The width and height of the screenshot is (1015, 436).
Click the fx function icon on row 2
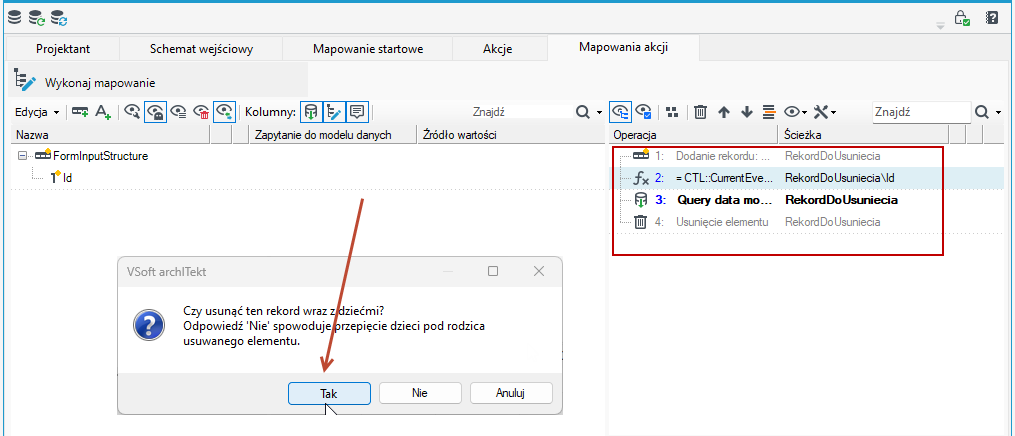click(x=640, y=178)
